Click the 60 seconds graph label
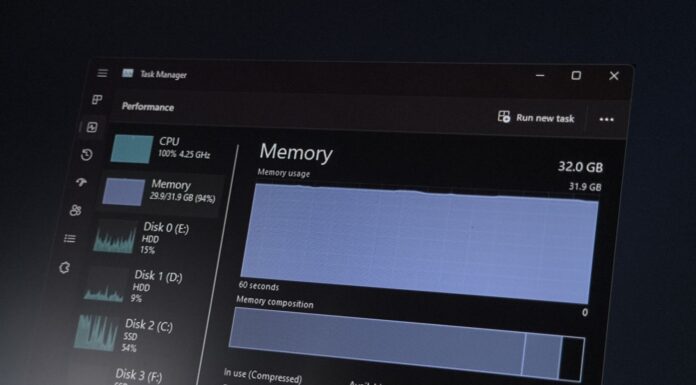Image resolution: width=696 pixels, height=385 pixels. 259,286
